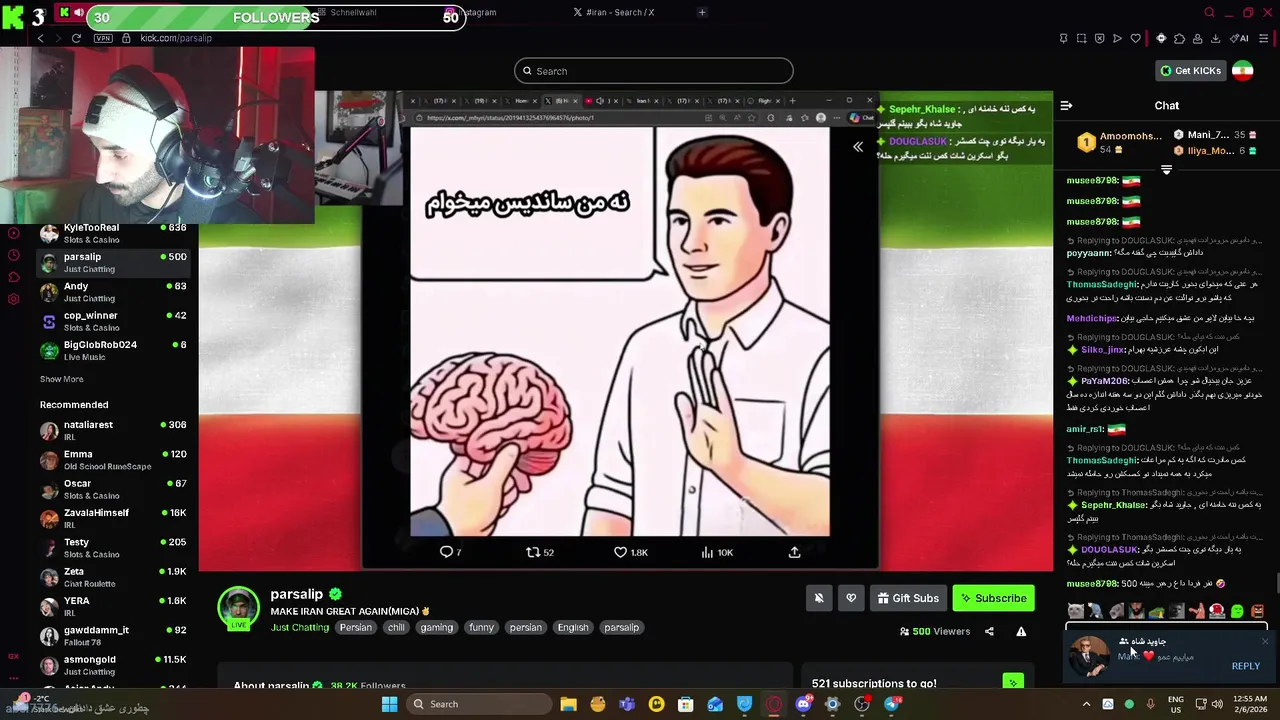This screenshot has width=1280, height=720.
Task: Open the browser downloads icon
Action: [x=1215, y=39]
